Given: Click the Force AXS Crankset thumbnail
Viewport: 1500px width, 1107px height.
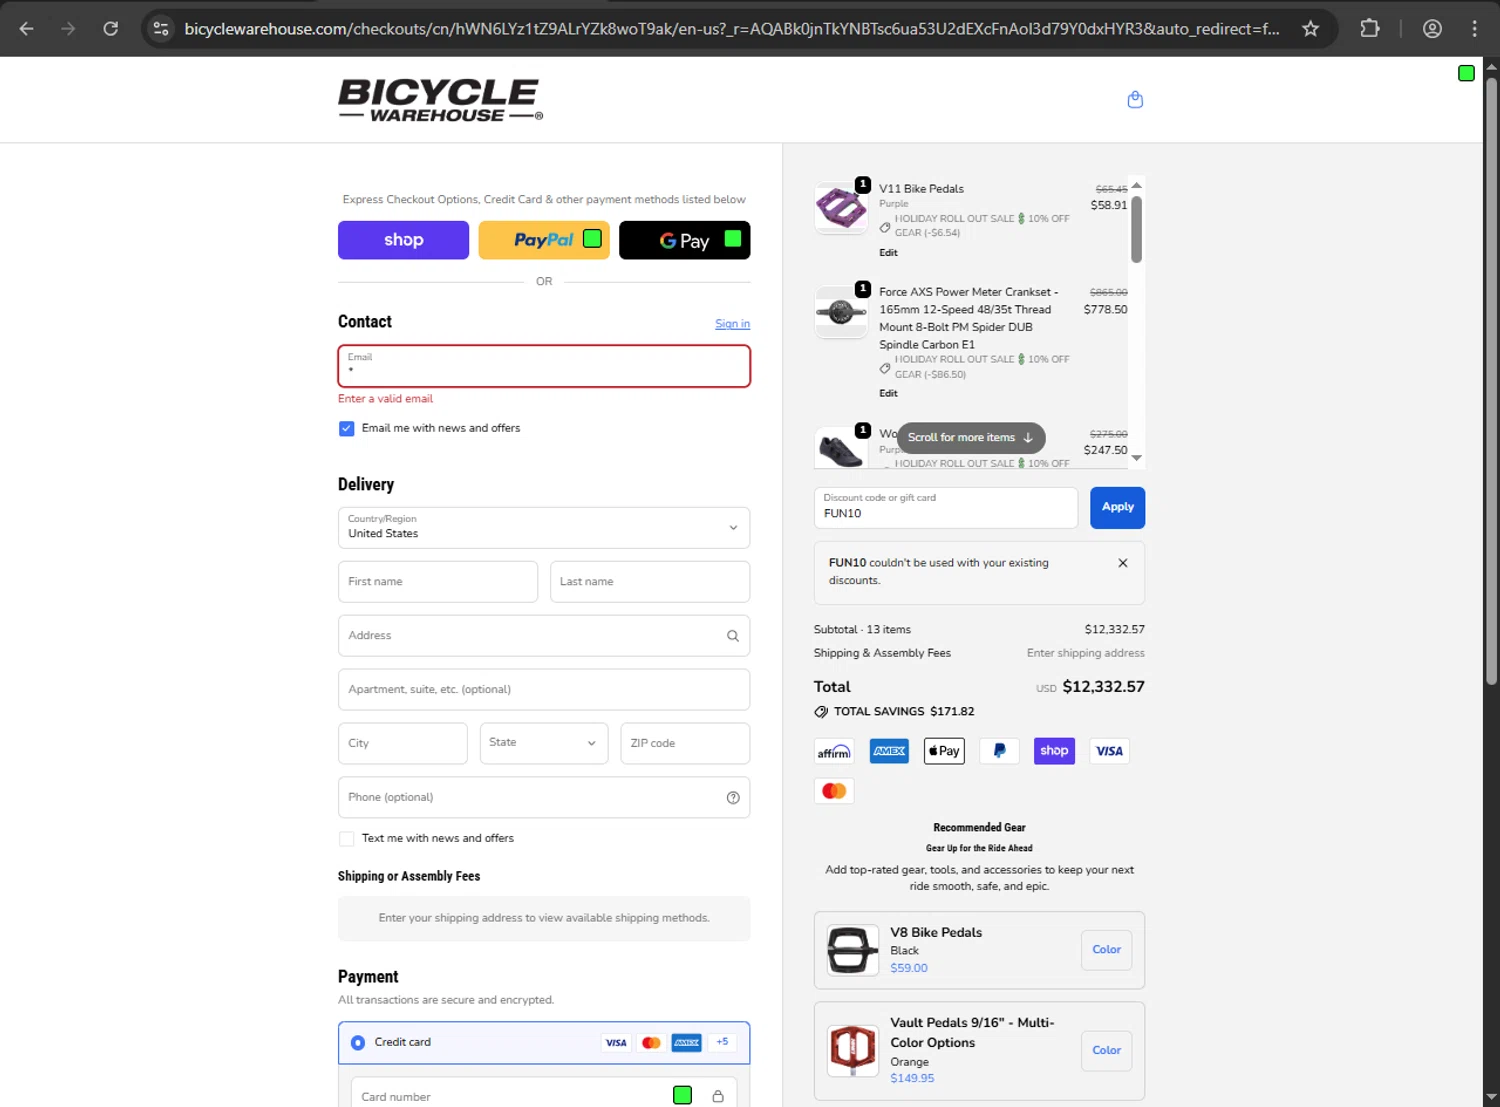Looking at the screenshot, I should click(x=841, y=313).
